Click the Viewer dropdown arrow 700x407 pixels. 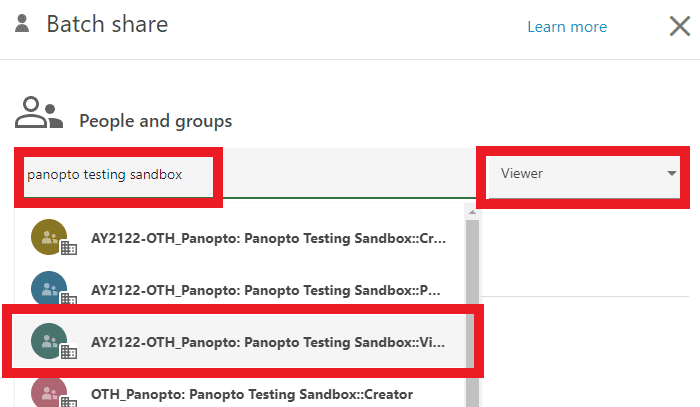coord(669,174)
